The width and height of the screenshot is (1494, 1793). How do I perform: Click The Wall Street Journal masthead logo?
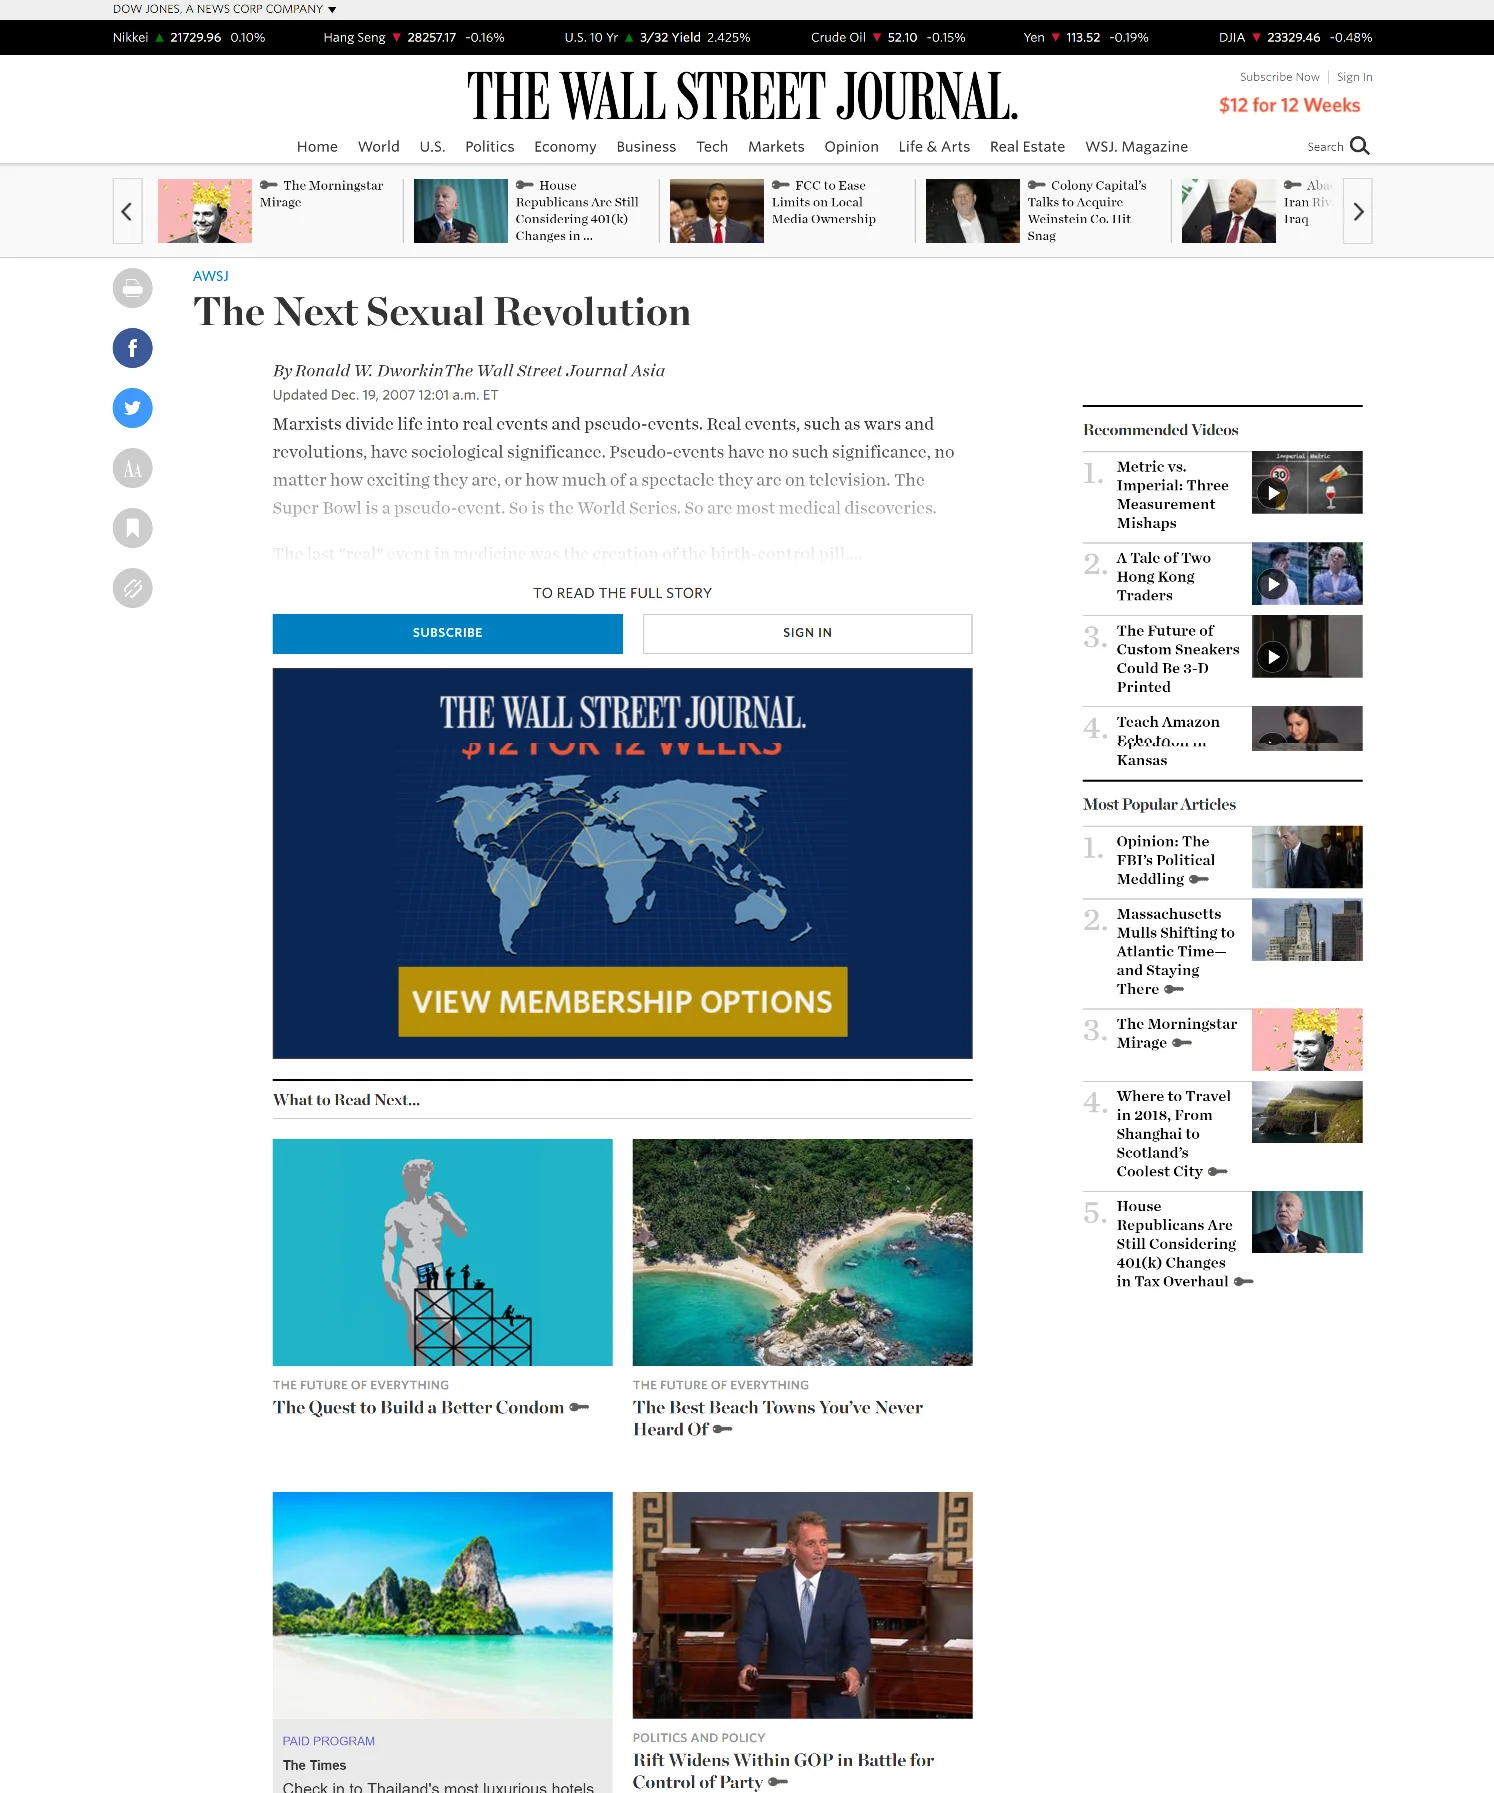(x=742, y=96)
